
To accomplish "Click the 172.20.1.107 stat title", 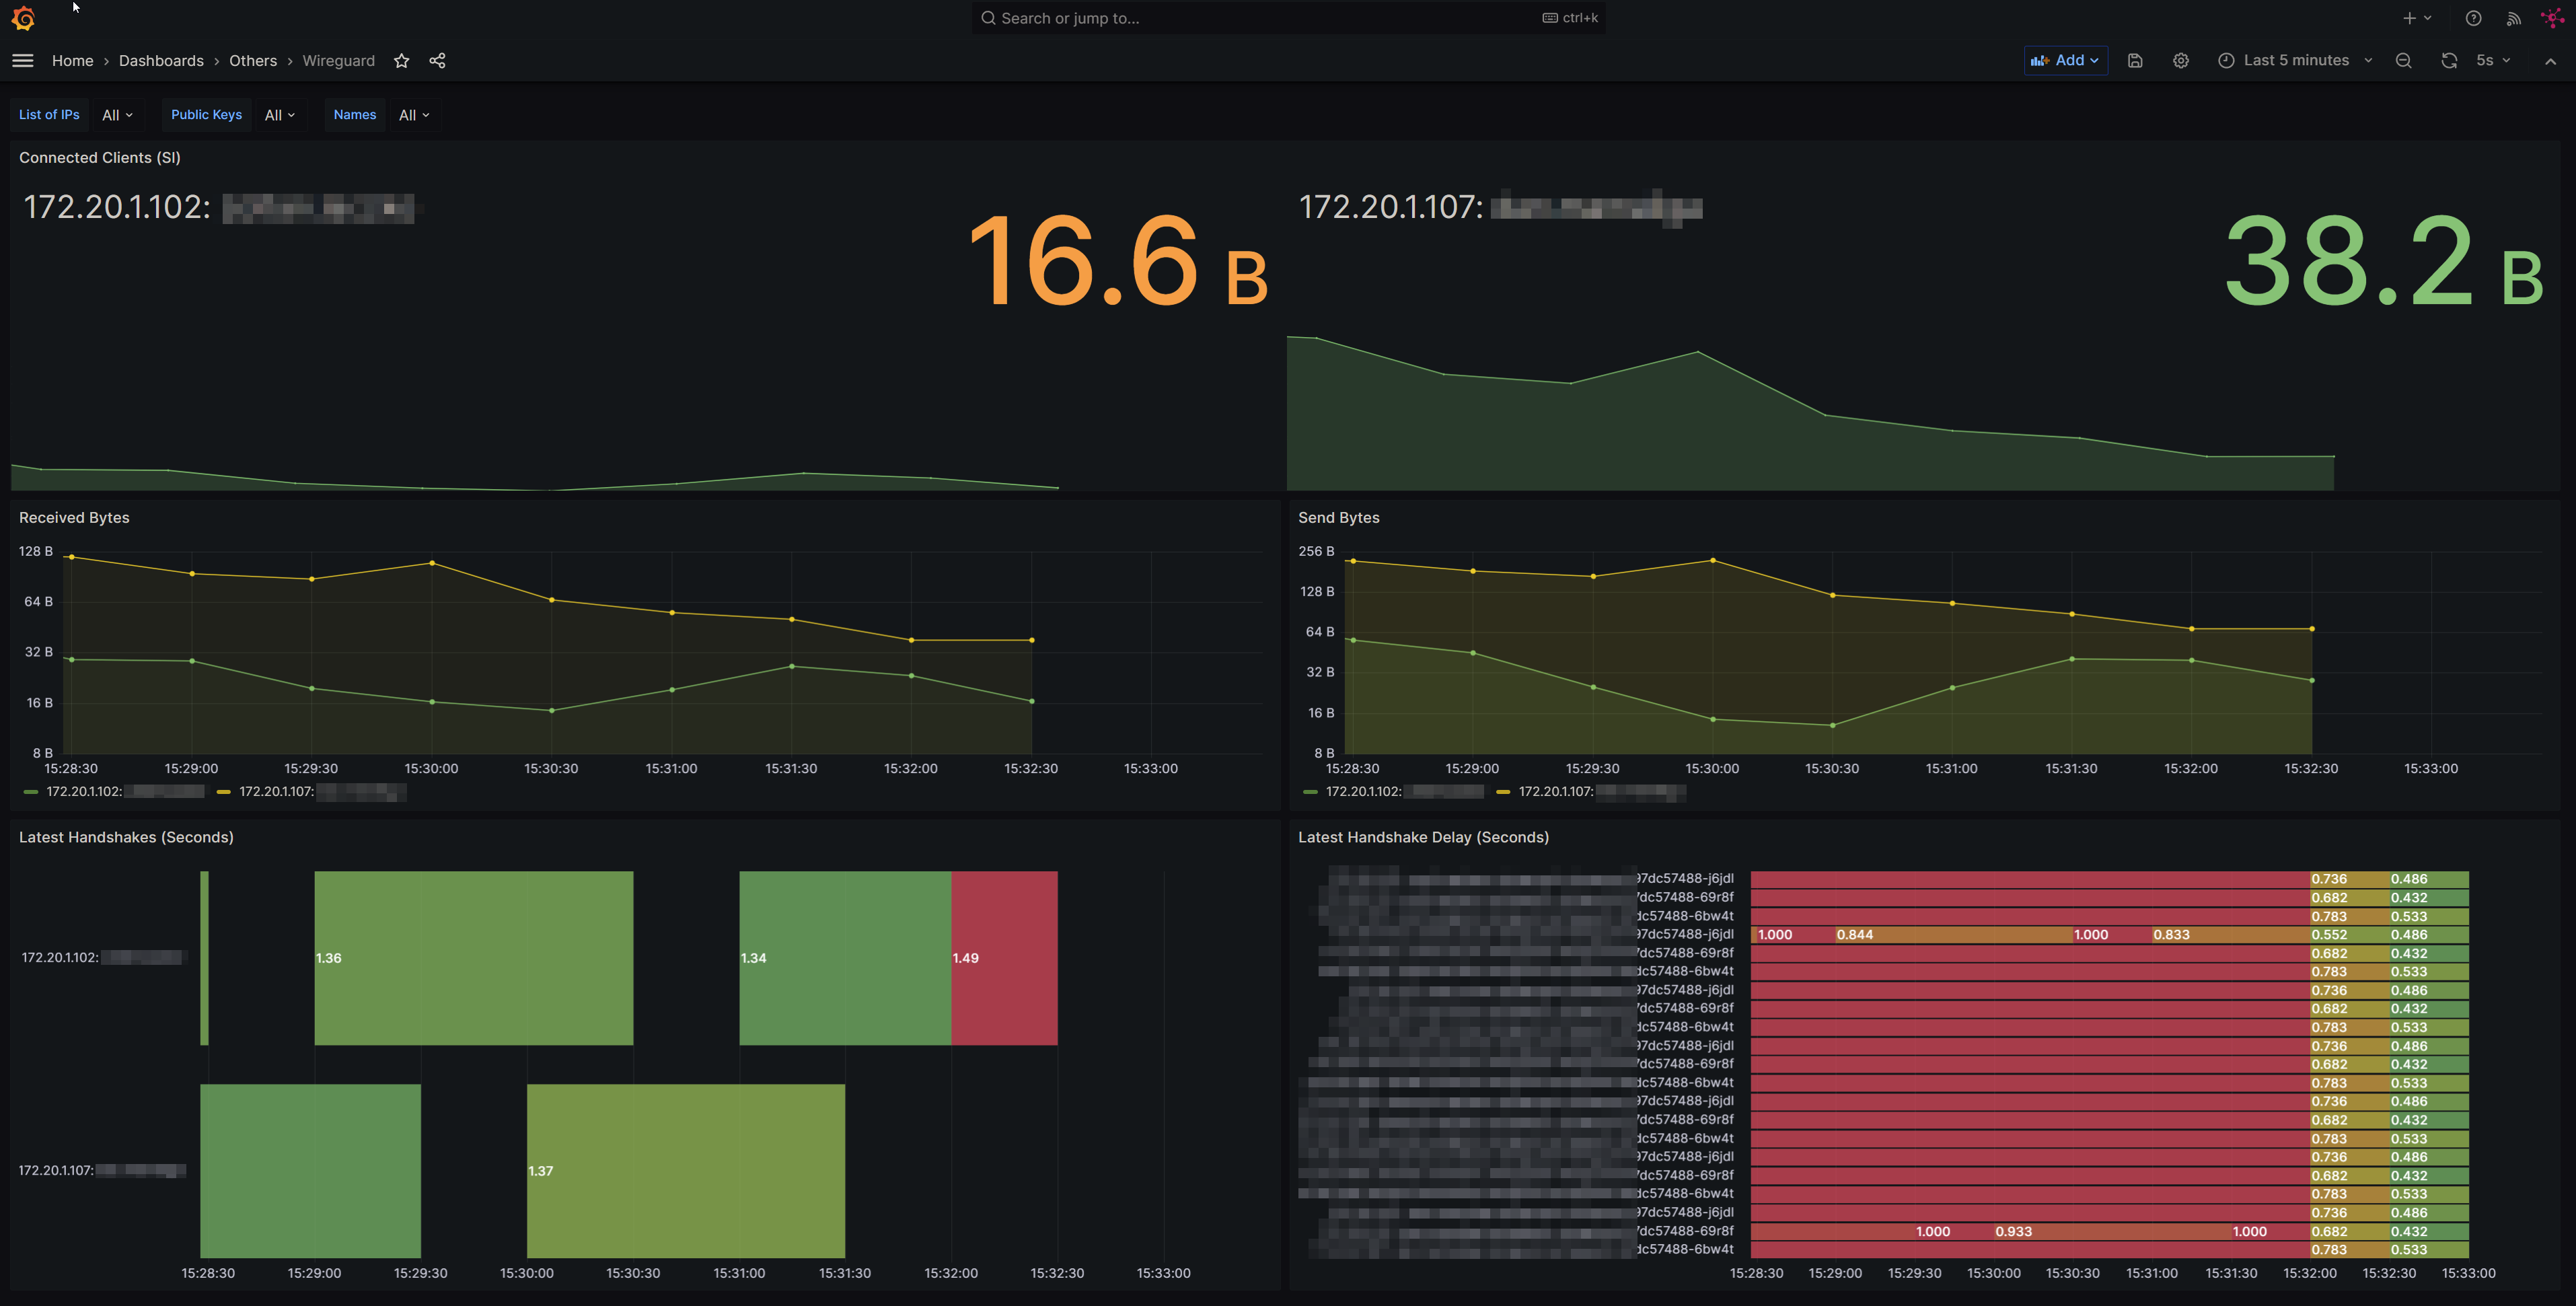I will [x=1500, y=207].
